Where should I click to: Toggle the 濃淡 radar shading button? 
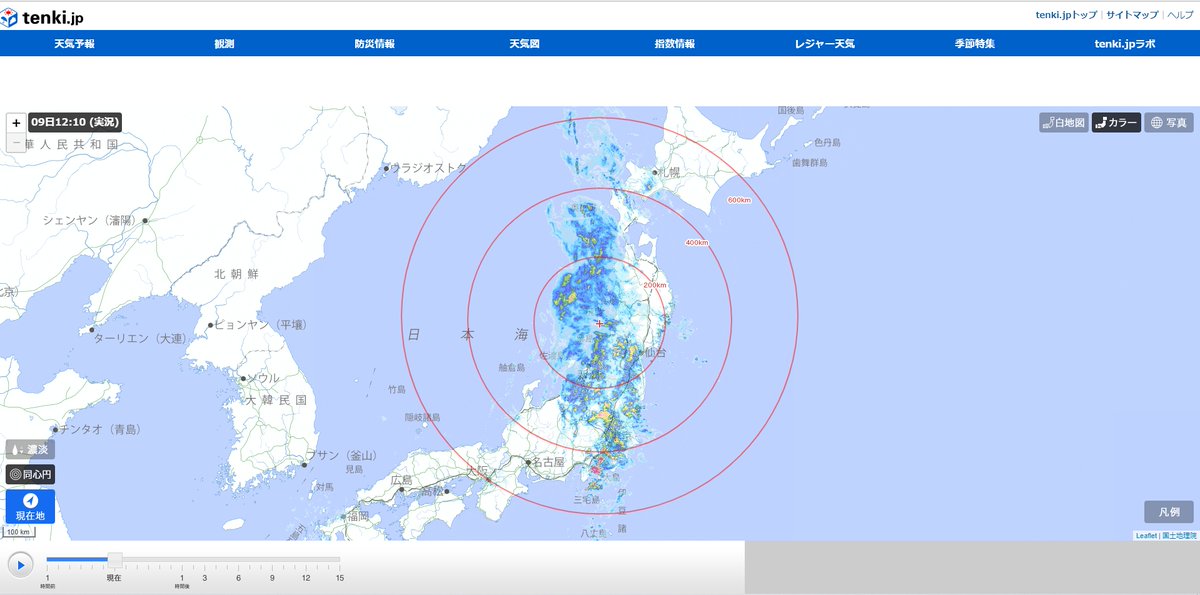(30, 449)
